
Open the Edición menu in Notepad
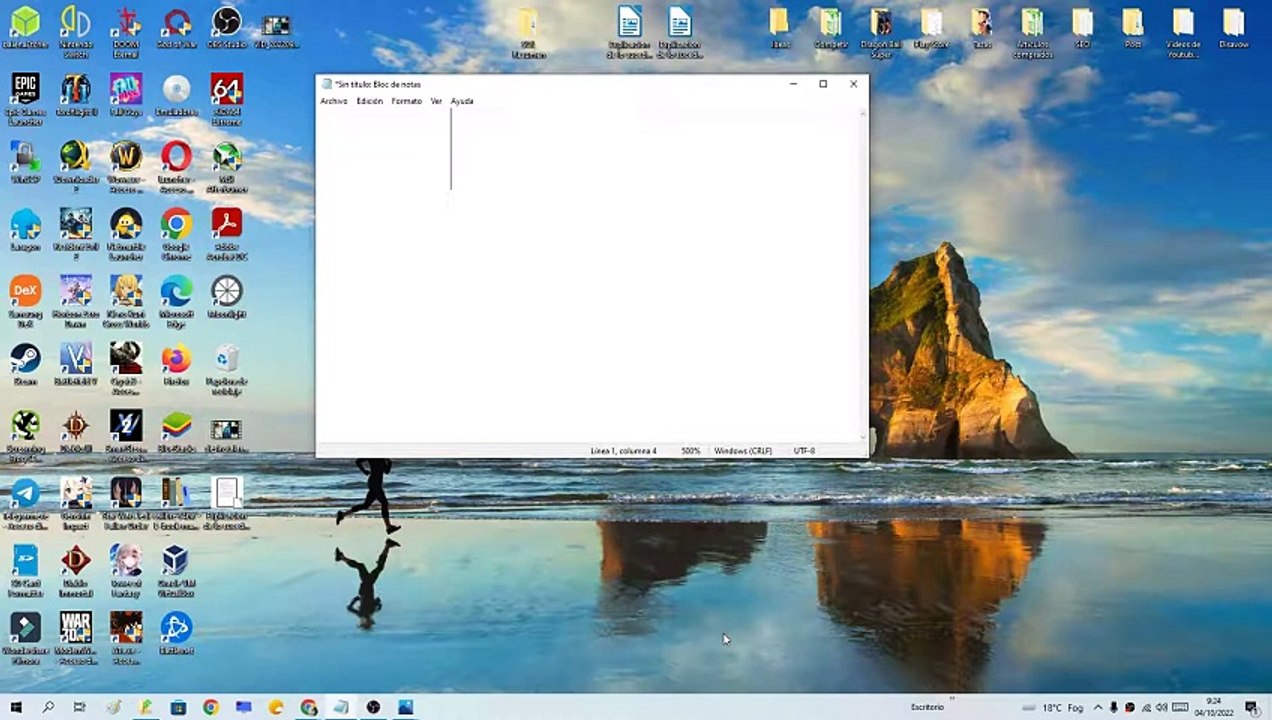[369, 101]
